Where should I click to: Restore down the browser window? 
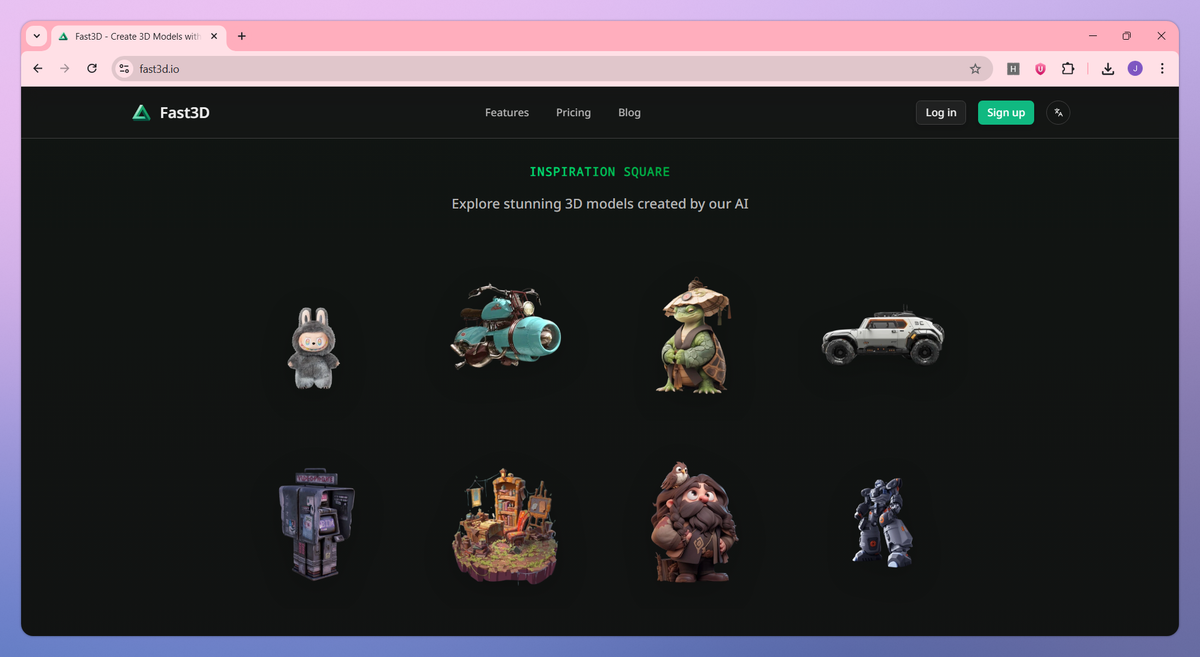(1127, 36)
